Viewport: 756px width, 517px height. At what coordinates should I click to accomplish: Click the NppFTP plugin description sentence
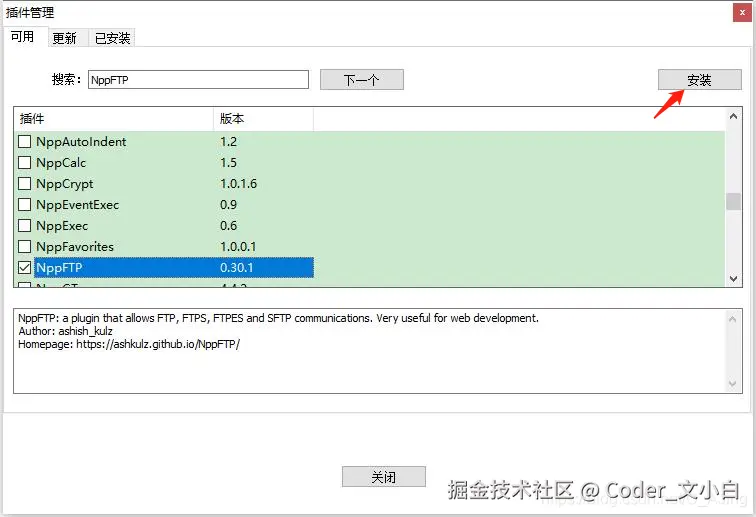click(x=278, y=318)
